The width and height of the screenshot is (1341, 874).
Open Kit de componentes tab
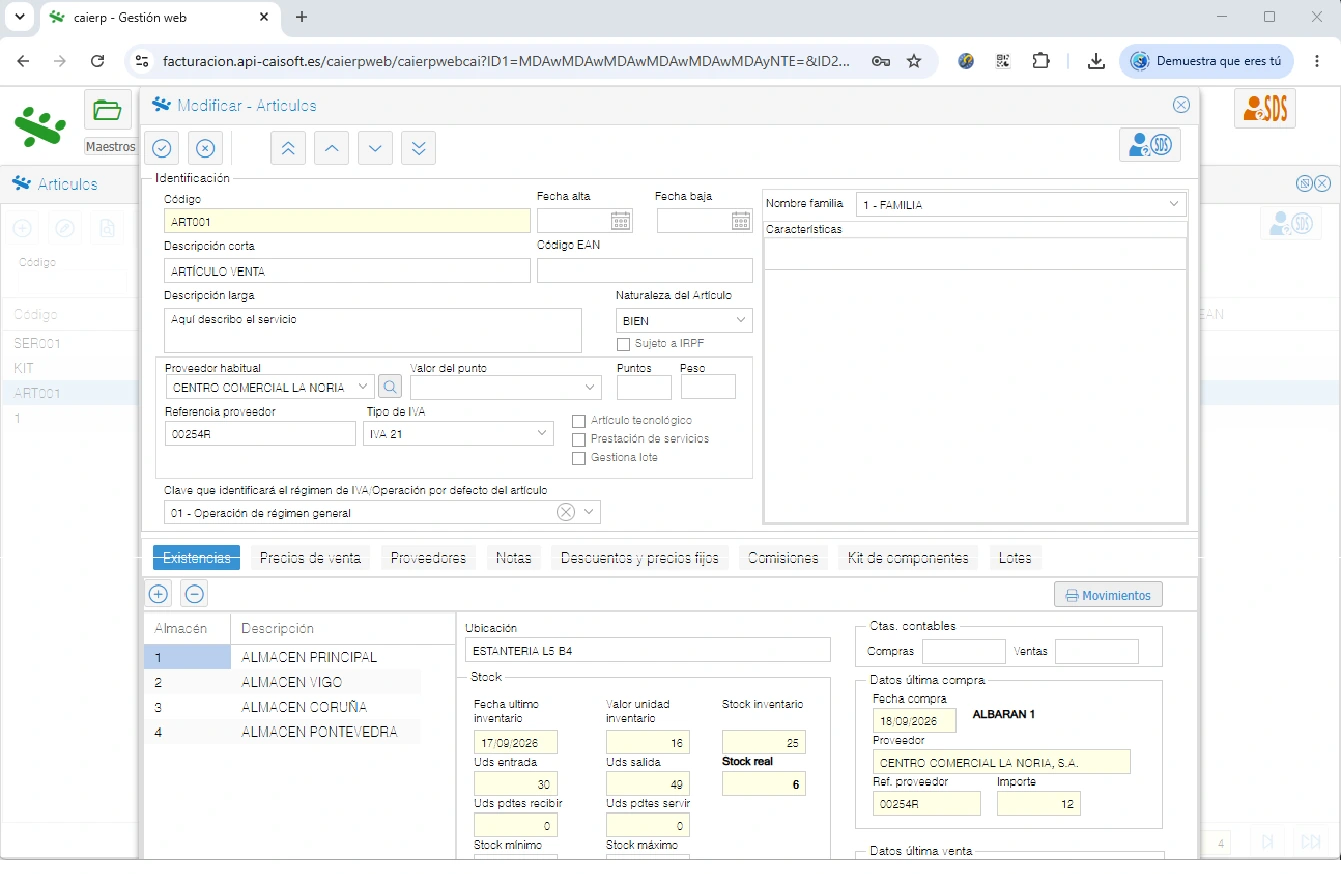click(908, 558)
